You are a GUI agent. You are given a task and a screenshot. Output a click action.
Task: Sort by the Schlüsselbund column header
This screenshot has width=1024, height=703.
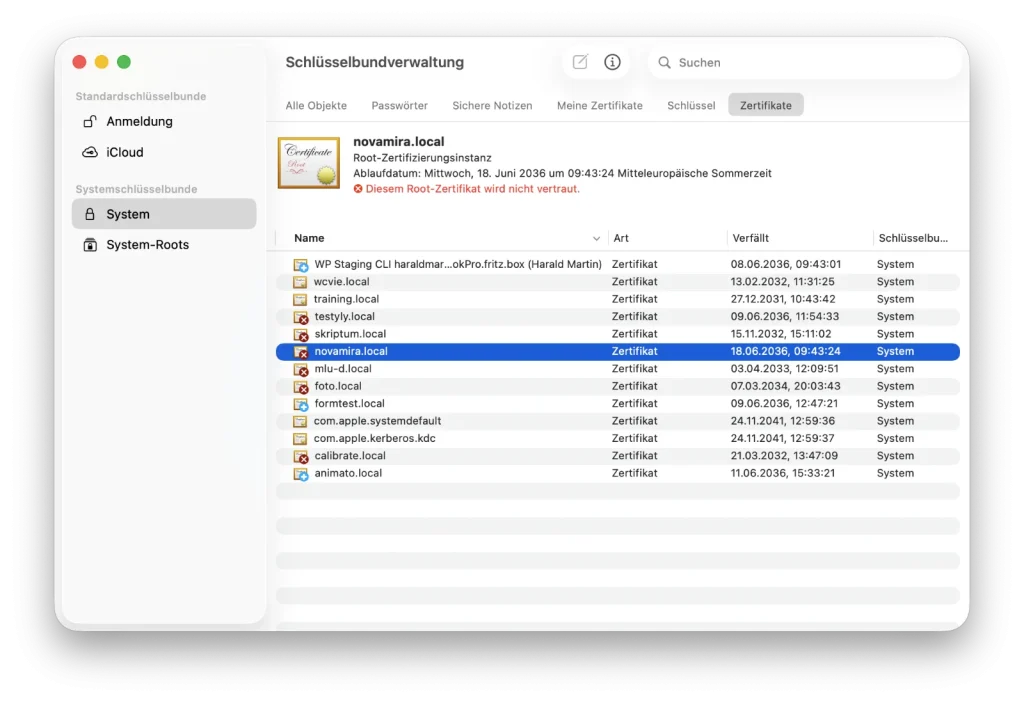913,238
